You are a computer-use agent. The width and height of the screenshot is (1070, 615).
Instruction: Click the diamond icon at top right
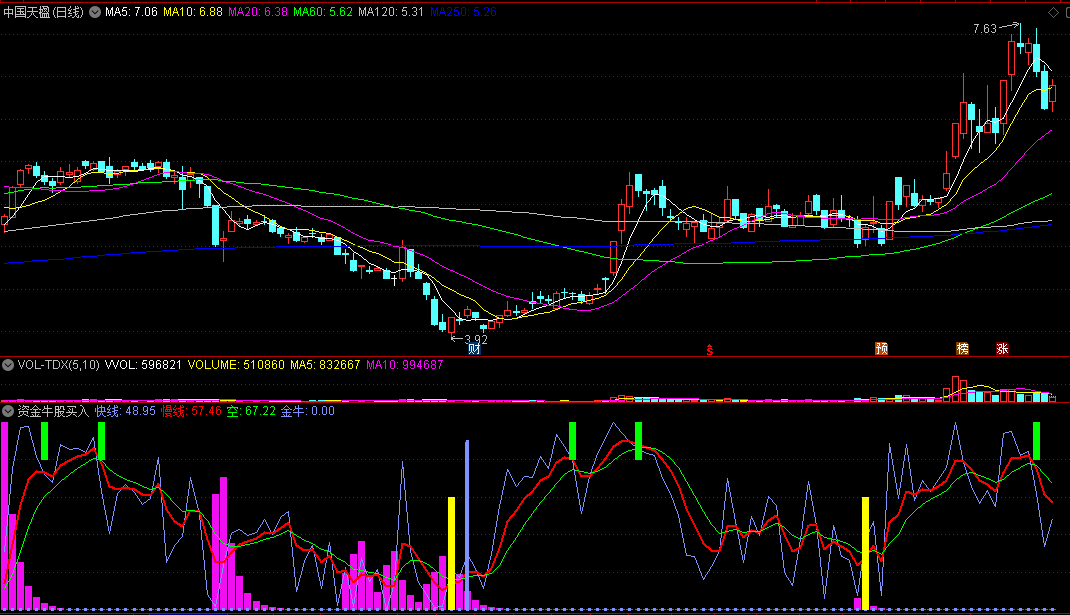[1053, 12]
